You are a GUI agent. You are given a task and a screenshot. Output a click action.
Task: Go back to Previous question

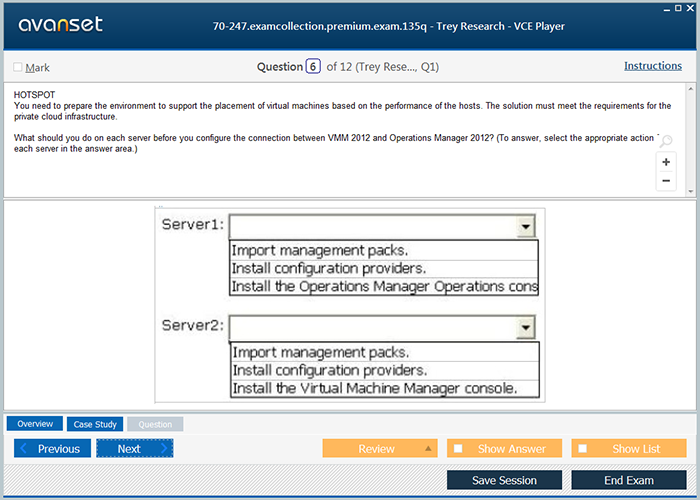click(52, 449)
